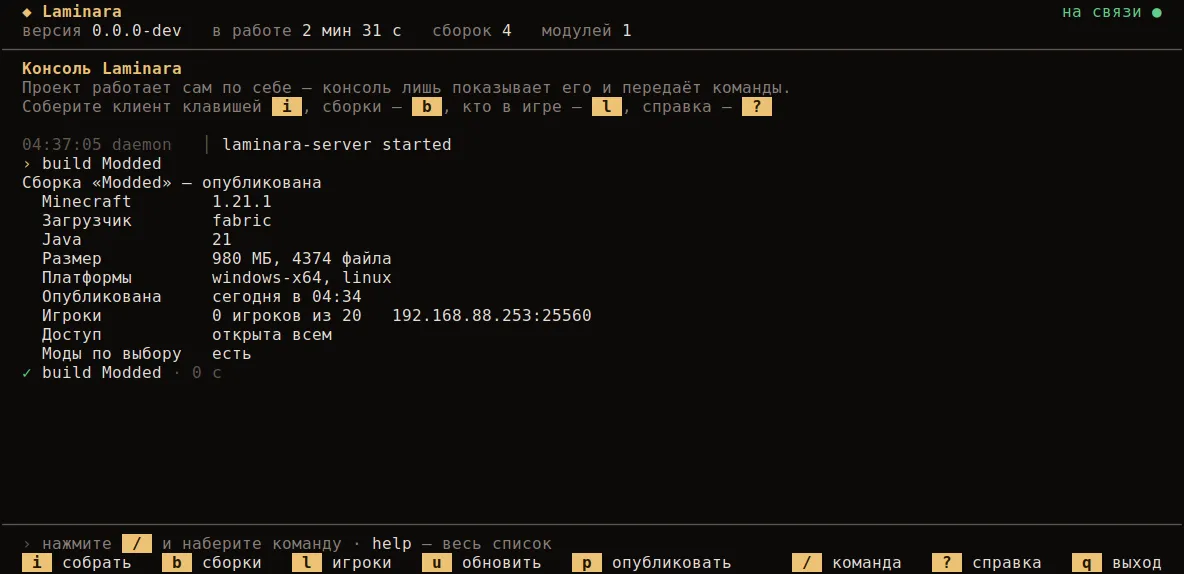Click size value '980 МБ, 4374 файла'

[301, 258]
